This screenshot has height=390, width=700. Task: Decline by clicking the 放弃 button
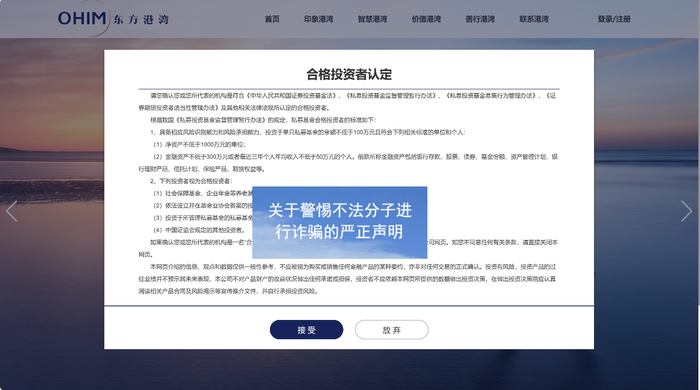pos(392,330)
